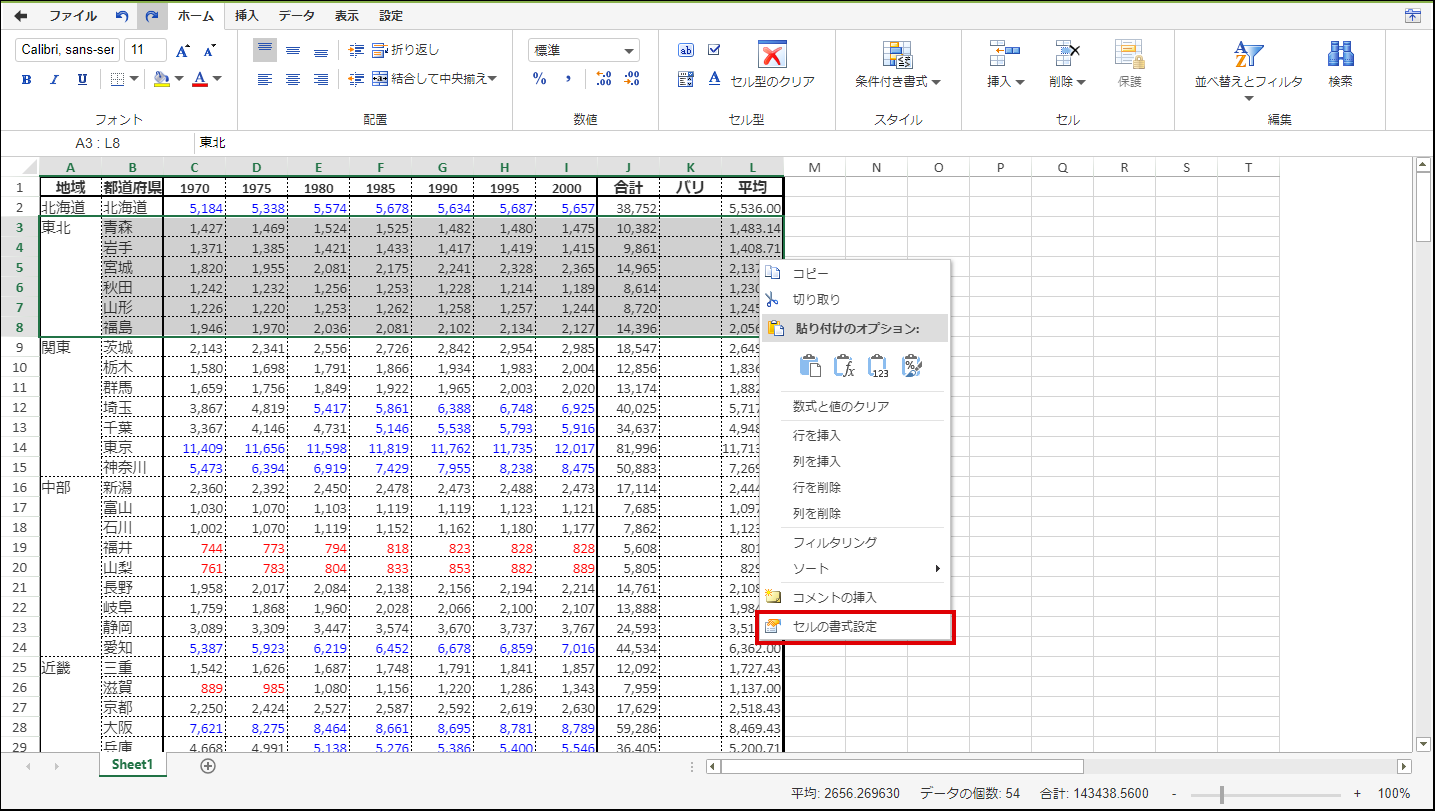
Task: Click the paste formatting % icon
Action: tap(912, 366)
